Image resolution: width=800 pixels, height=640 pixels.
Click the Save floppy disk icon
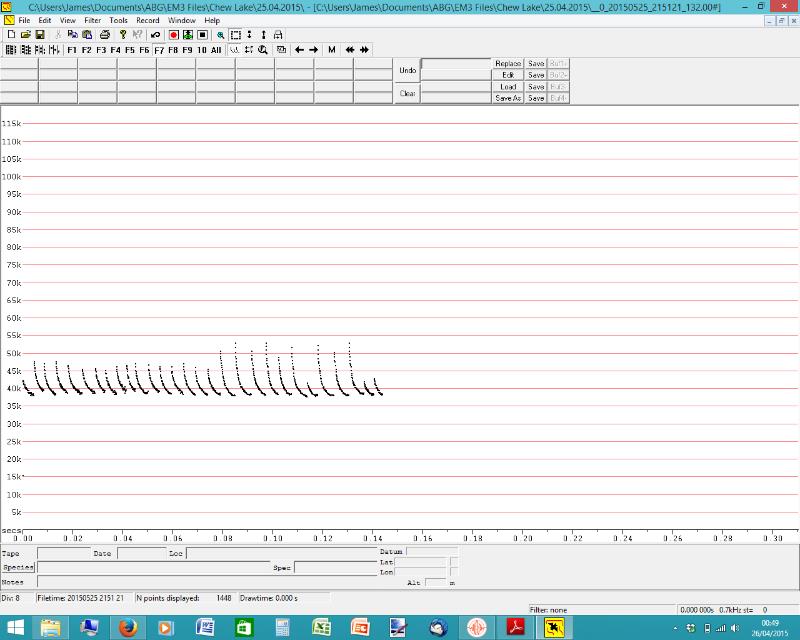(x=40, y=34)
